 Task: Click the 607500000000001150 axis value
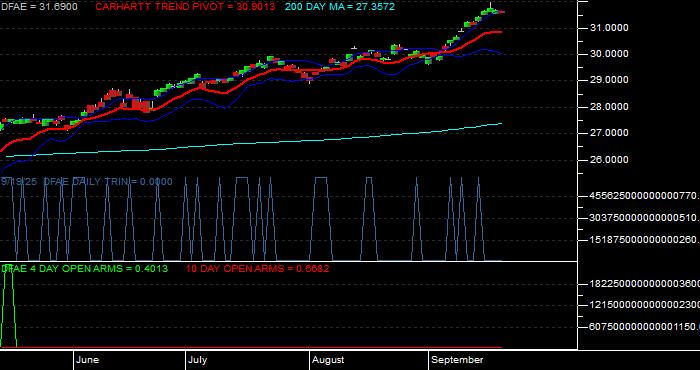(x=644, y=327)
